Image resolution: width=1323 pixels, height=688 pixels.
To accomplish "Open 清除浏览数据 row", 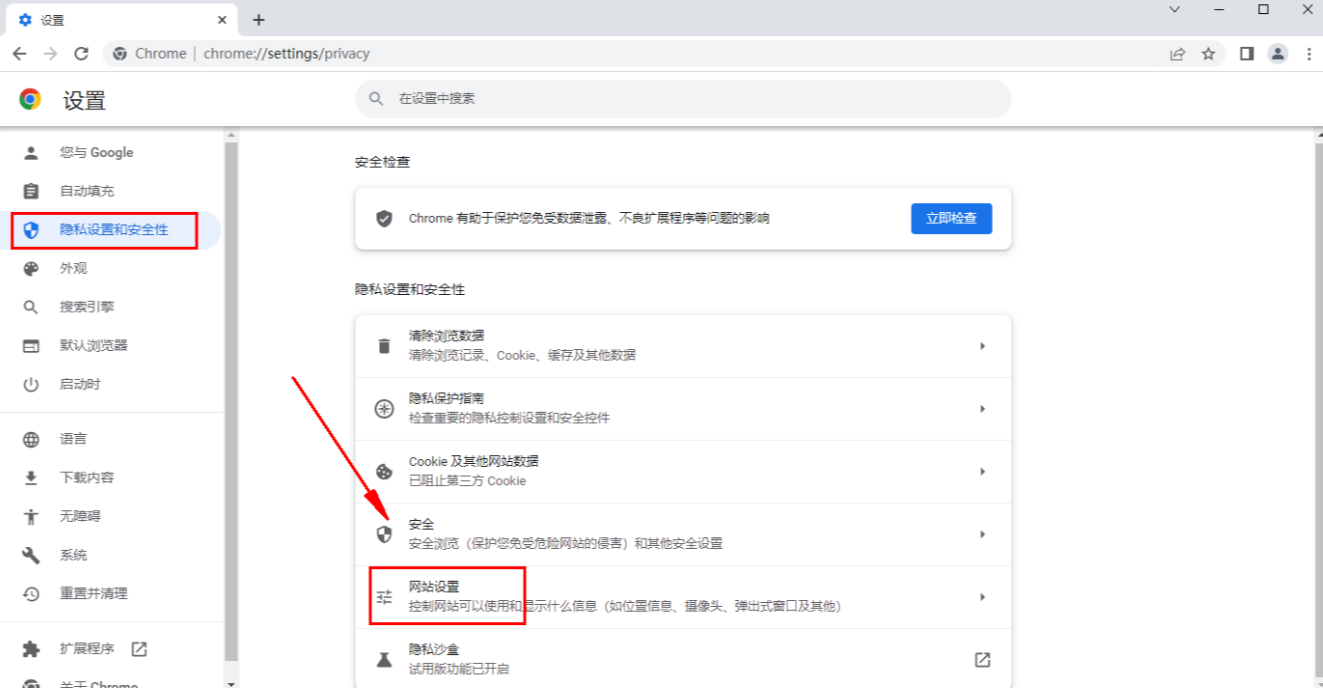I will point(683,346).
